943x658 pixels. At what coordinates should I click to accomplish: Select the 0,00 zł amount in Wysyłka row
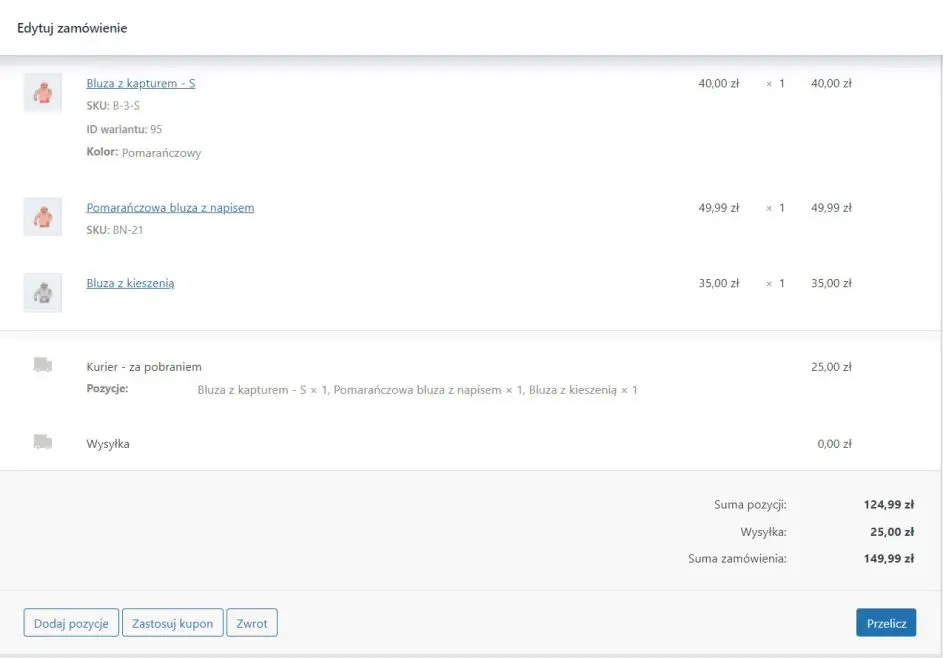(834, 444)
